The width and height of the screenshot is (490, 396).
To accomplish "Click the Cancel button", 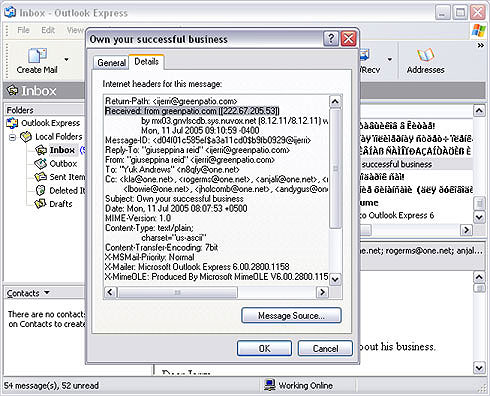I will 325,348.
